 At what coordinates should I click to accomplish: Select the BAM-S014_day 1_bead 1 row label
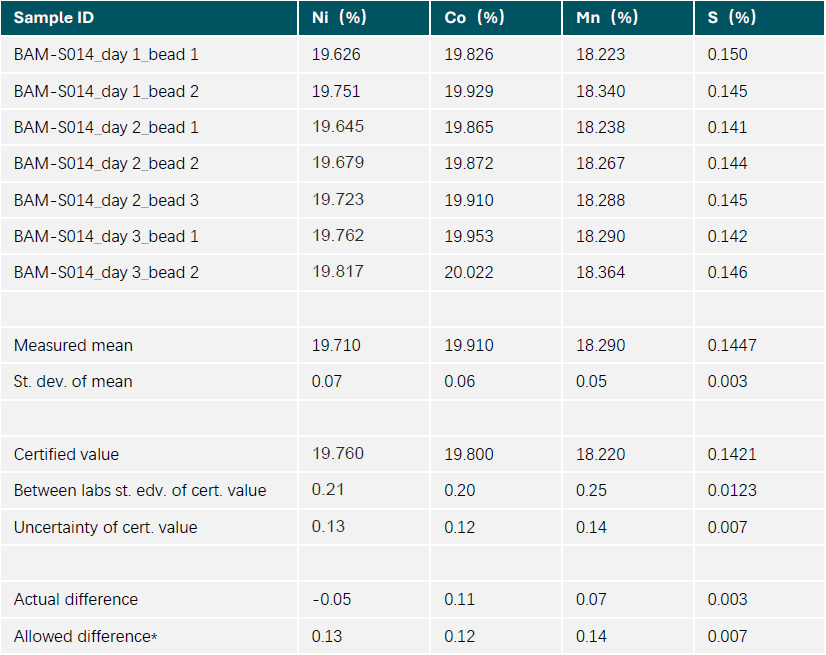click(x=106, y=55)
